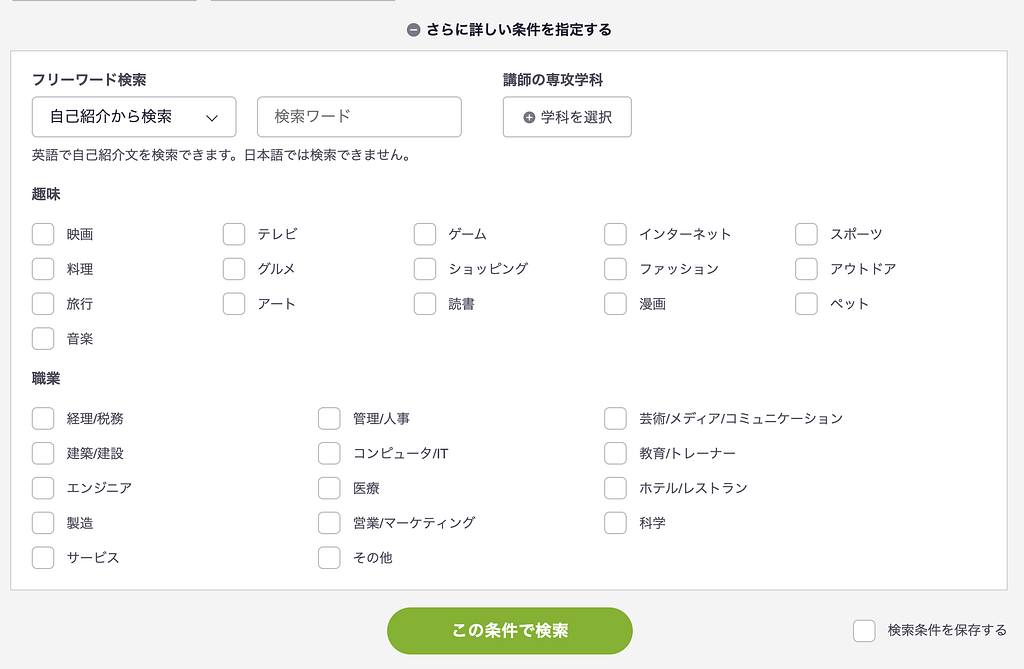Check the 映画 hobby checkbox
Screen dimensions: 1024x669
(43, 234)
